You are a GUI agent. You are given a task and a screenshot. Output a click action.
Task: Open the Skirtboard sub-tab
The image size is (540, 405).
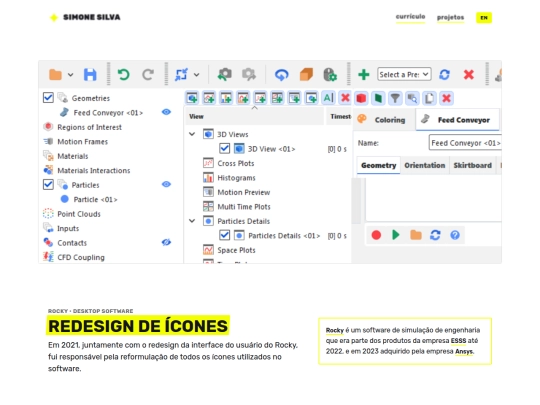pos(472,165)
